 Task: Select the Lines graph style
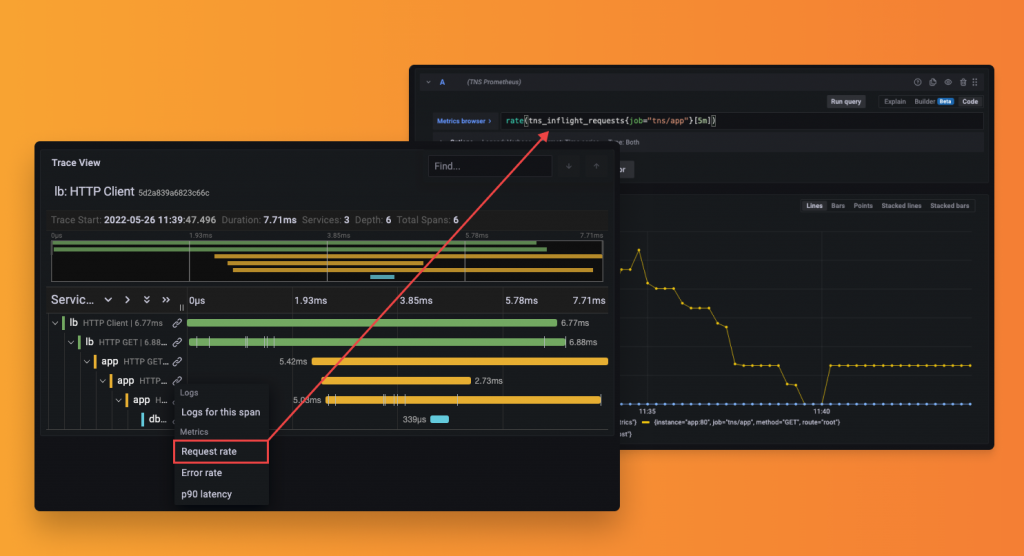[814, 206]
